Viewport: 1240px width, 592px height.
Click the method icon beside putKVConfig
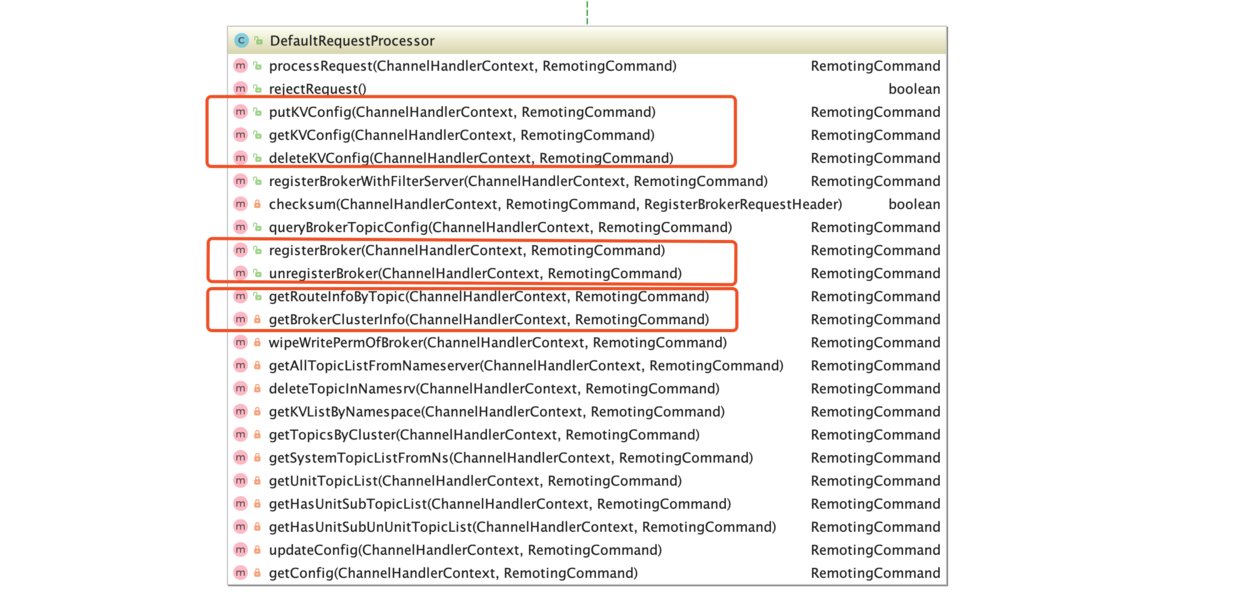[240, 112]
